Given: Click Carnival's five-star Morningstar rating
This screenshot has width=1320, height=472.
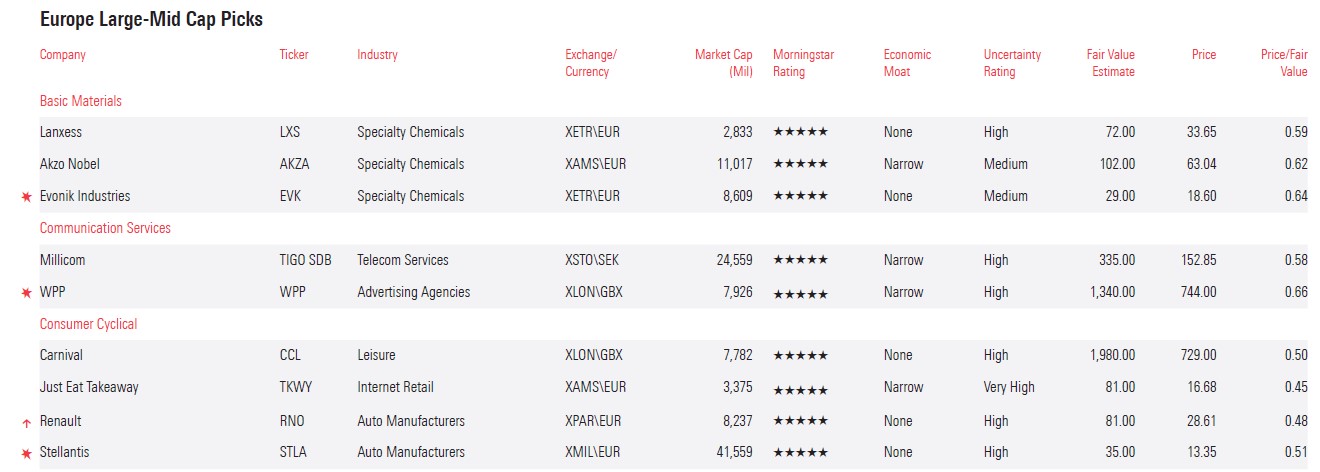Looking at the screenshot, I should click(800, 356).
